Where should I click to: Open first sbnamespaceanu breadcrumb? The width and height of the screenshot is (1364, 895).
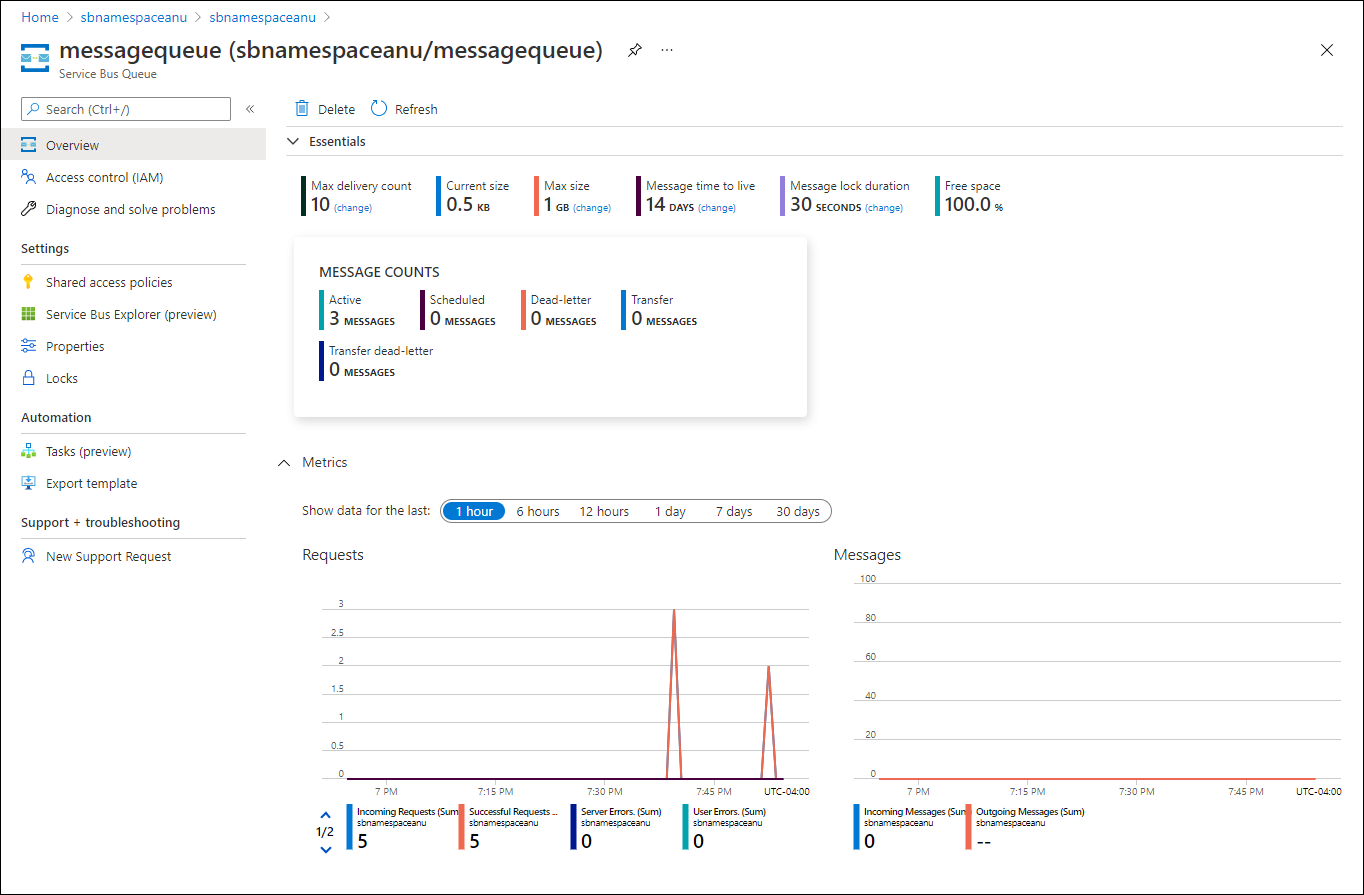pos(133,17)
